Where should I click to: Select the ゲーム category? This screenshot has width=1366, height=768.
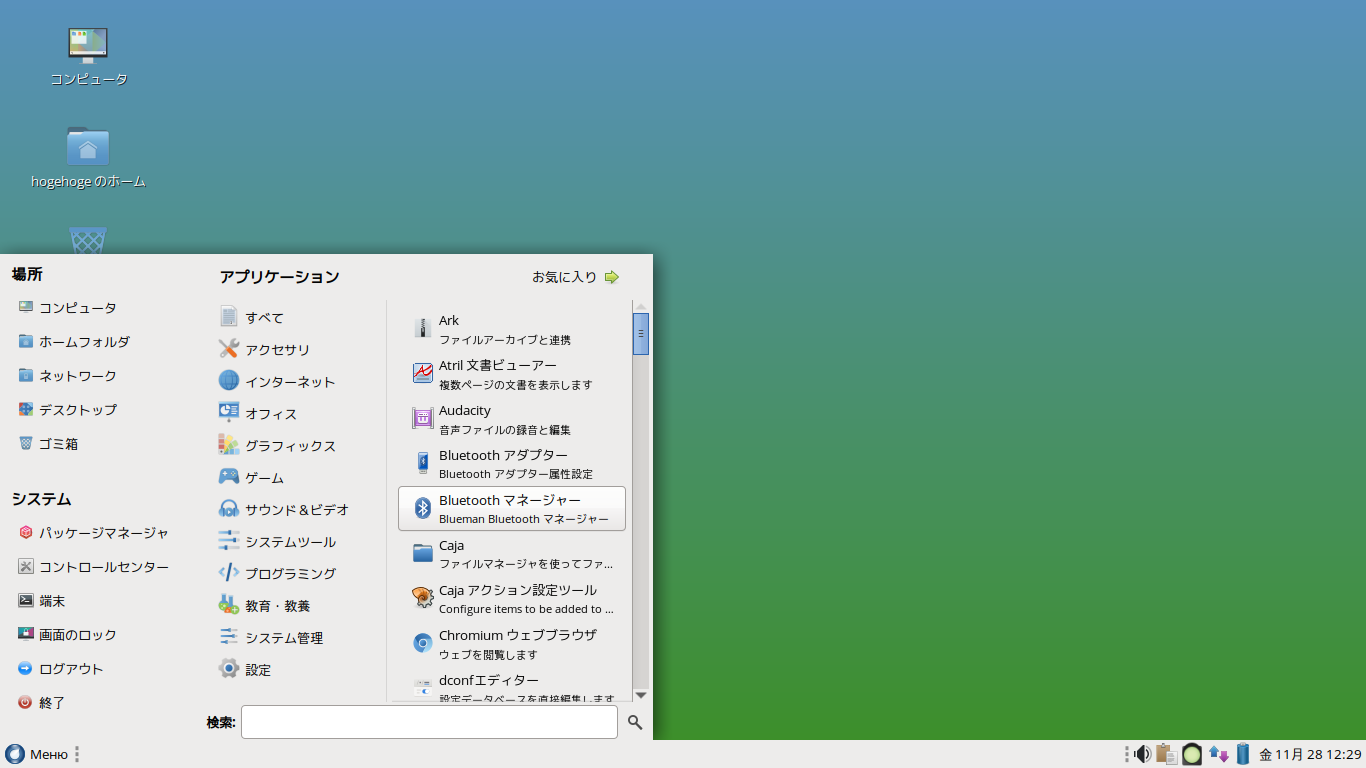[x=251, y=478]
